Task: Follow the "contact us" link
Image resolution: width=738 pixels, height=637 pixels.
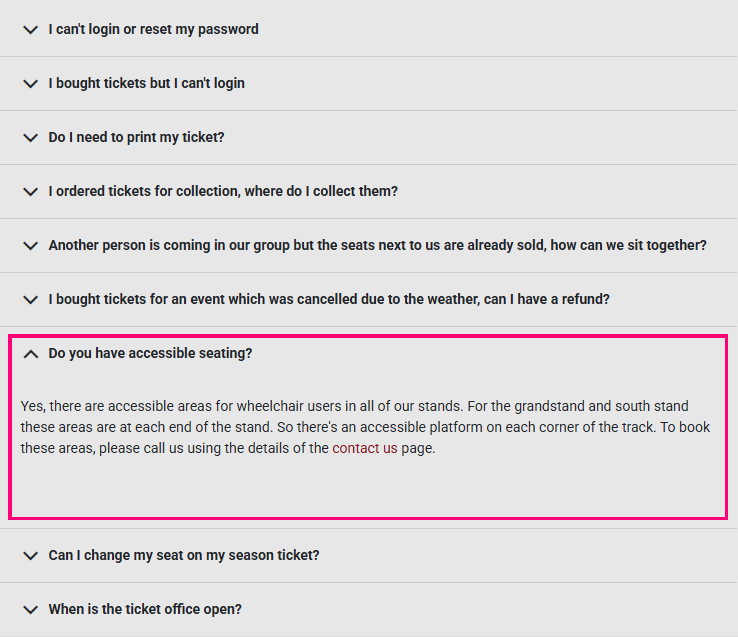Action: tap(365, 449)
